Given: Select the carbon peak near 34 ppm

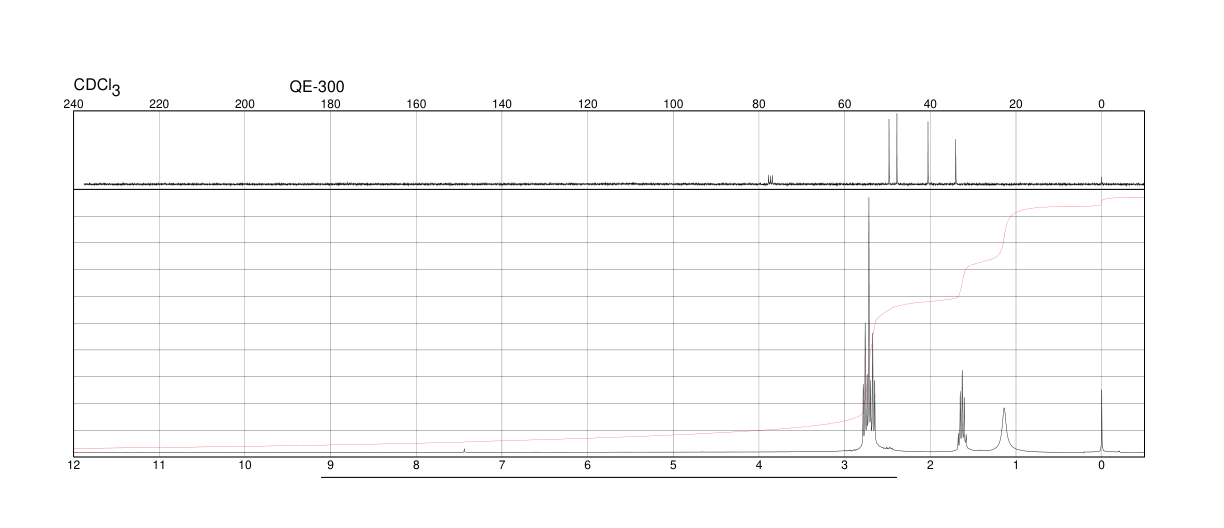Looking at the screenshot, I should (x=955, y=161).
